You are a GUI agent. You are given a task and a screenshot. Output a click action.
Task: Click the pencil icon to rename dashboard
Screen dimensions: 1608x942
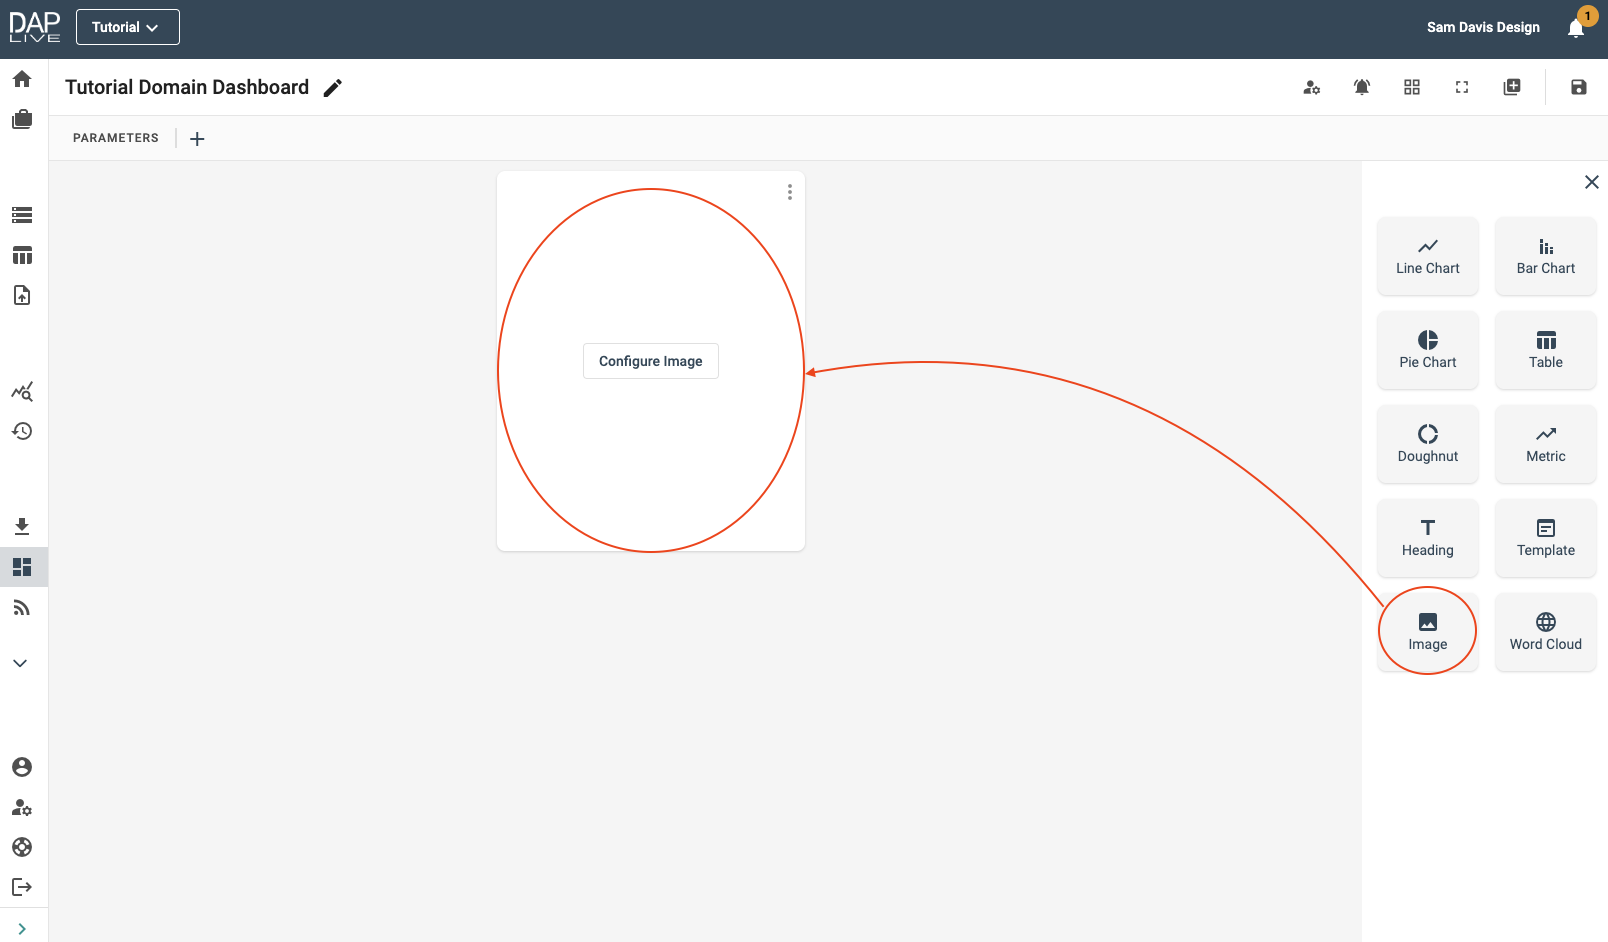(x=333, y=88)
